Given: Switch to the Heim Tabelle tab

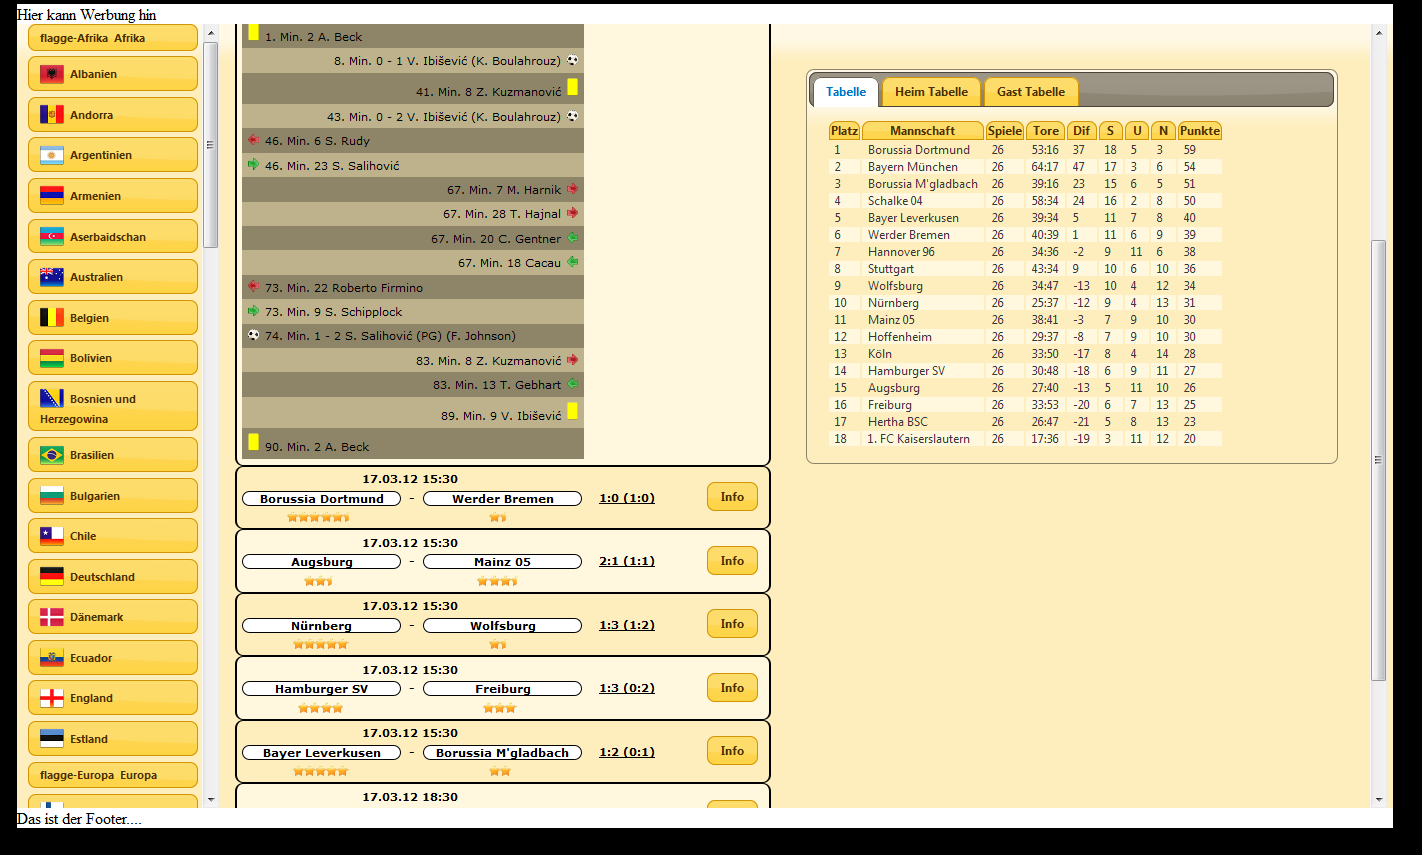Looking at the screenshot, I should (931, 92).
